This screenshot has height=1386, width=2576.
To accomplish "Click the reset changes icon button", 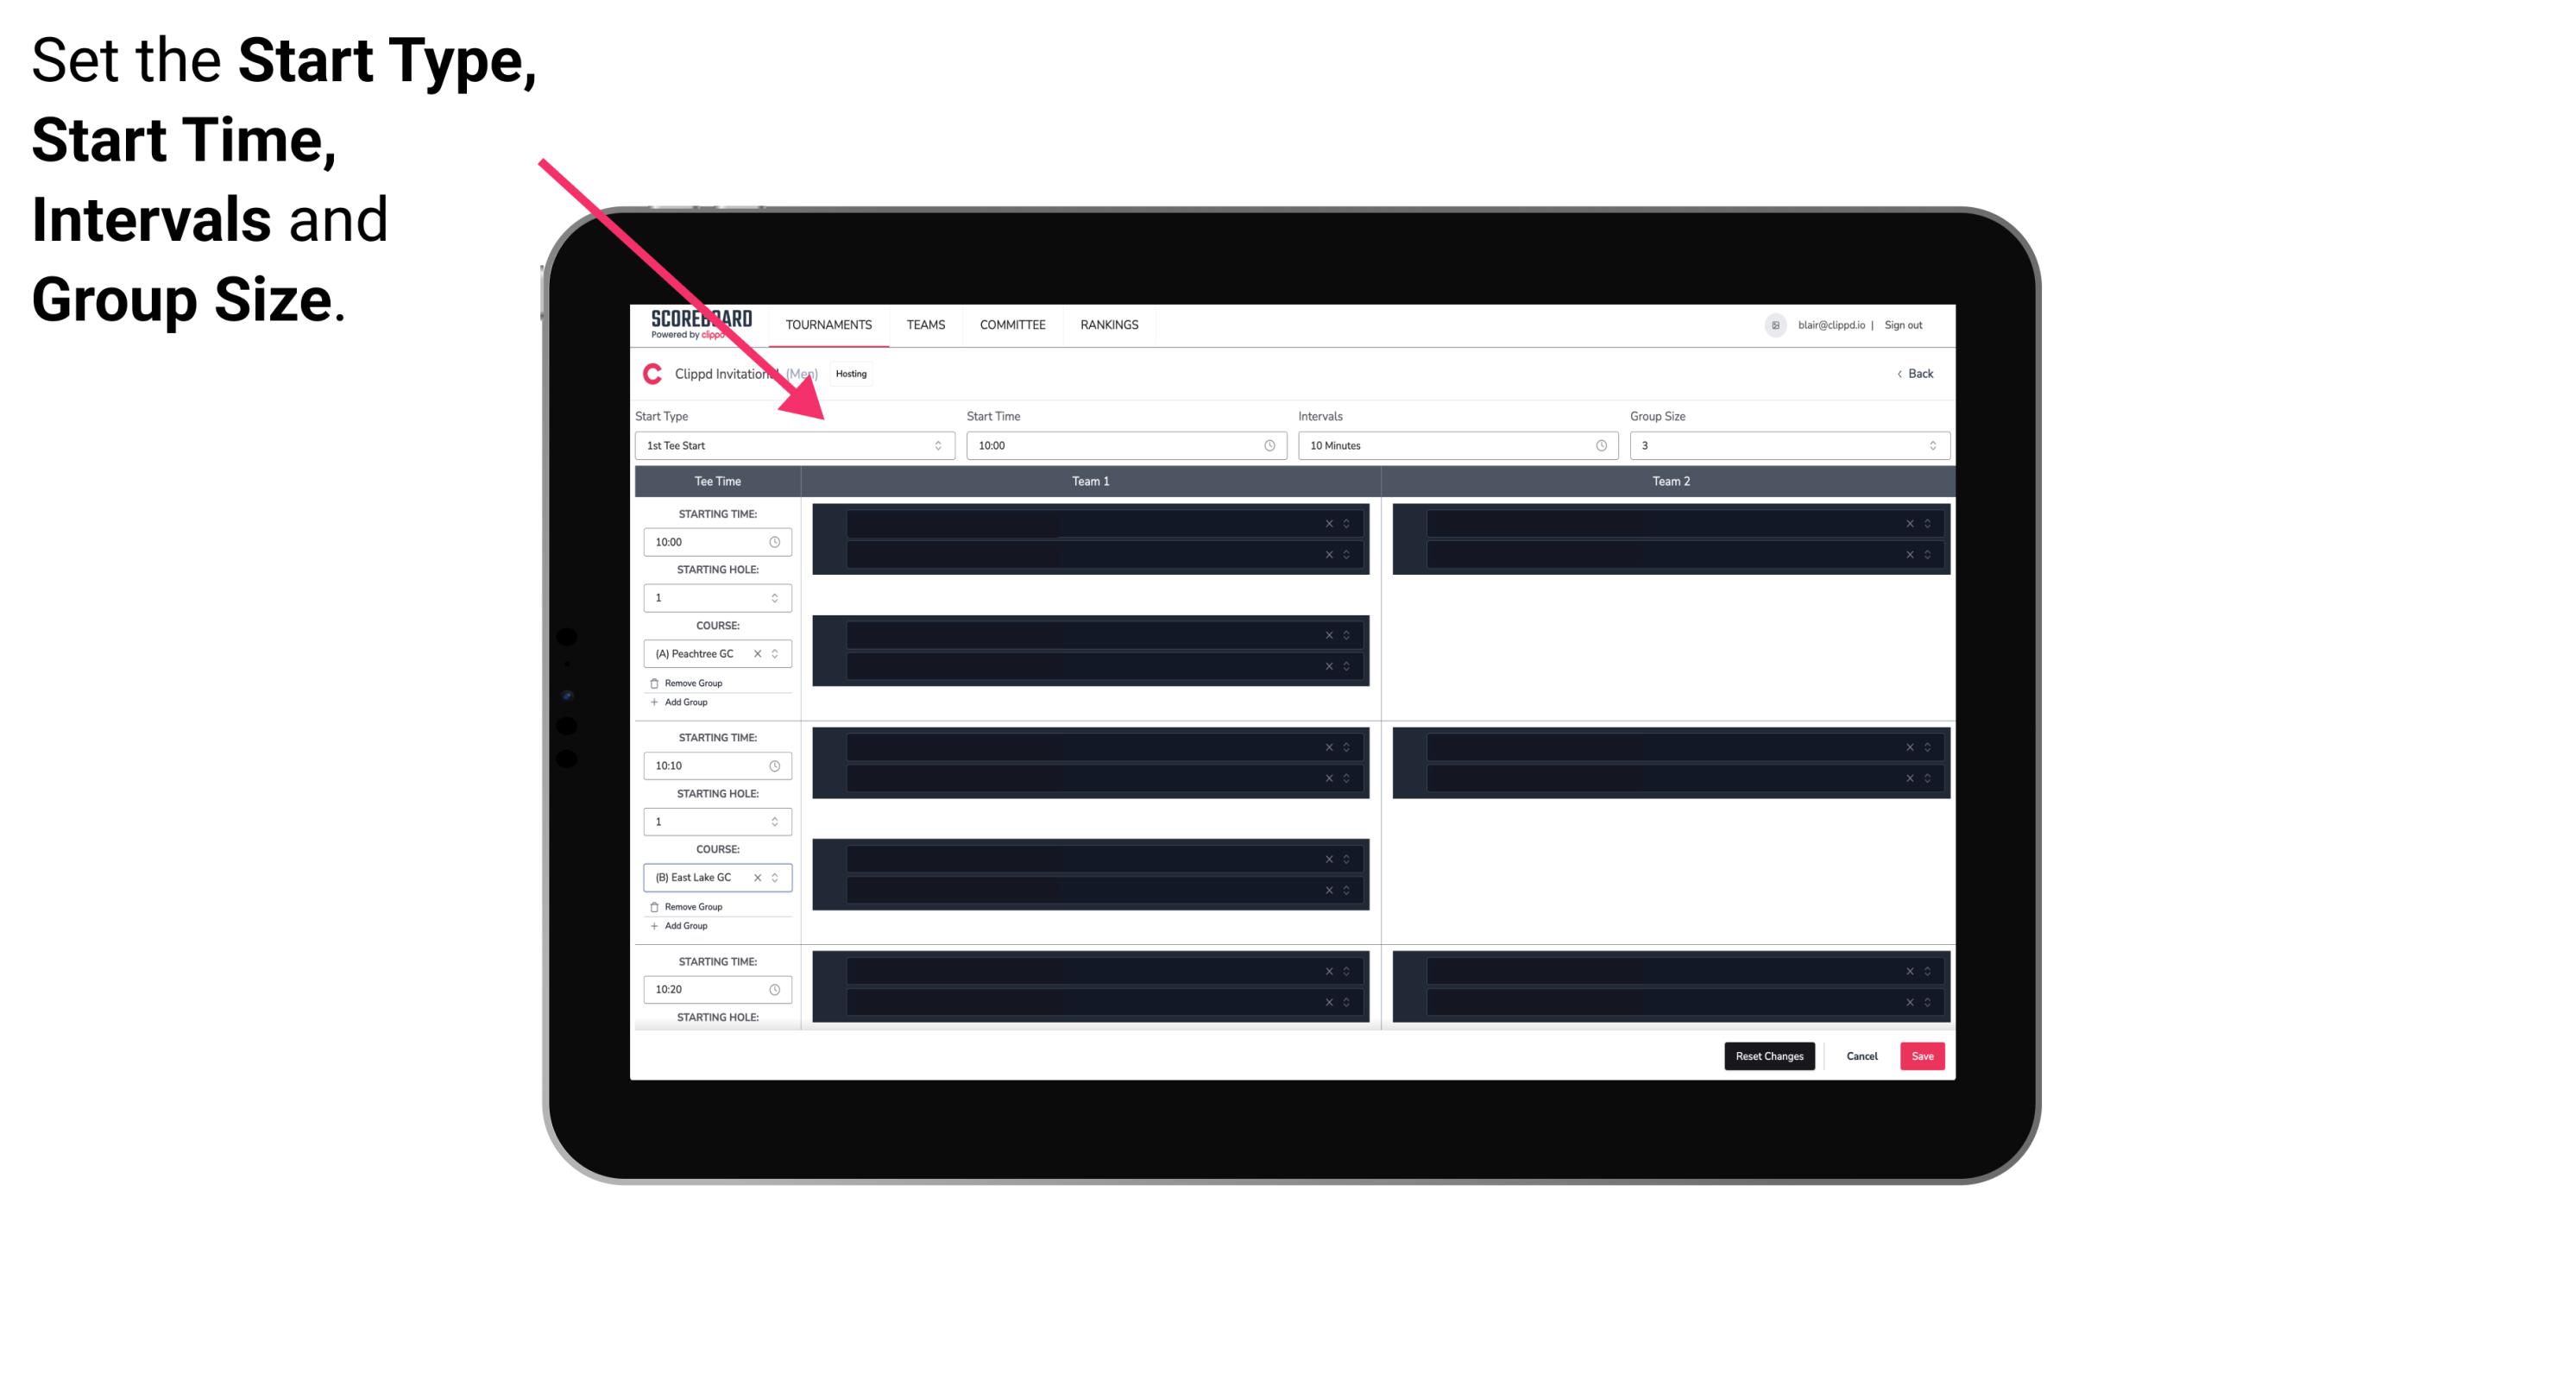I will [x=1769, y=1055].
